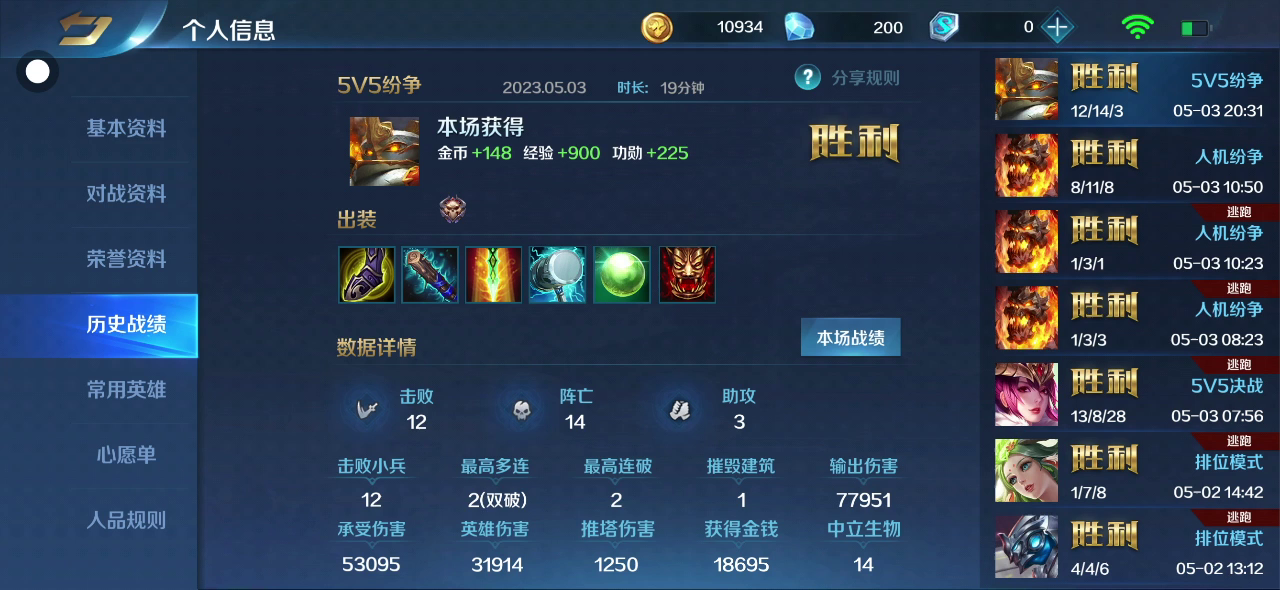The height and width of the screenshot is (590, 1280).
Task: Select the green orb equipment item
Action: click(x=622, y=275)
